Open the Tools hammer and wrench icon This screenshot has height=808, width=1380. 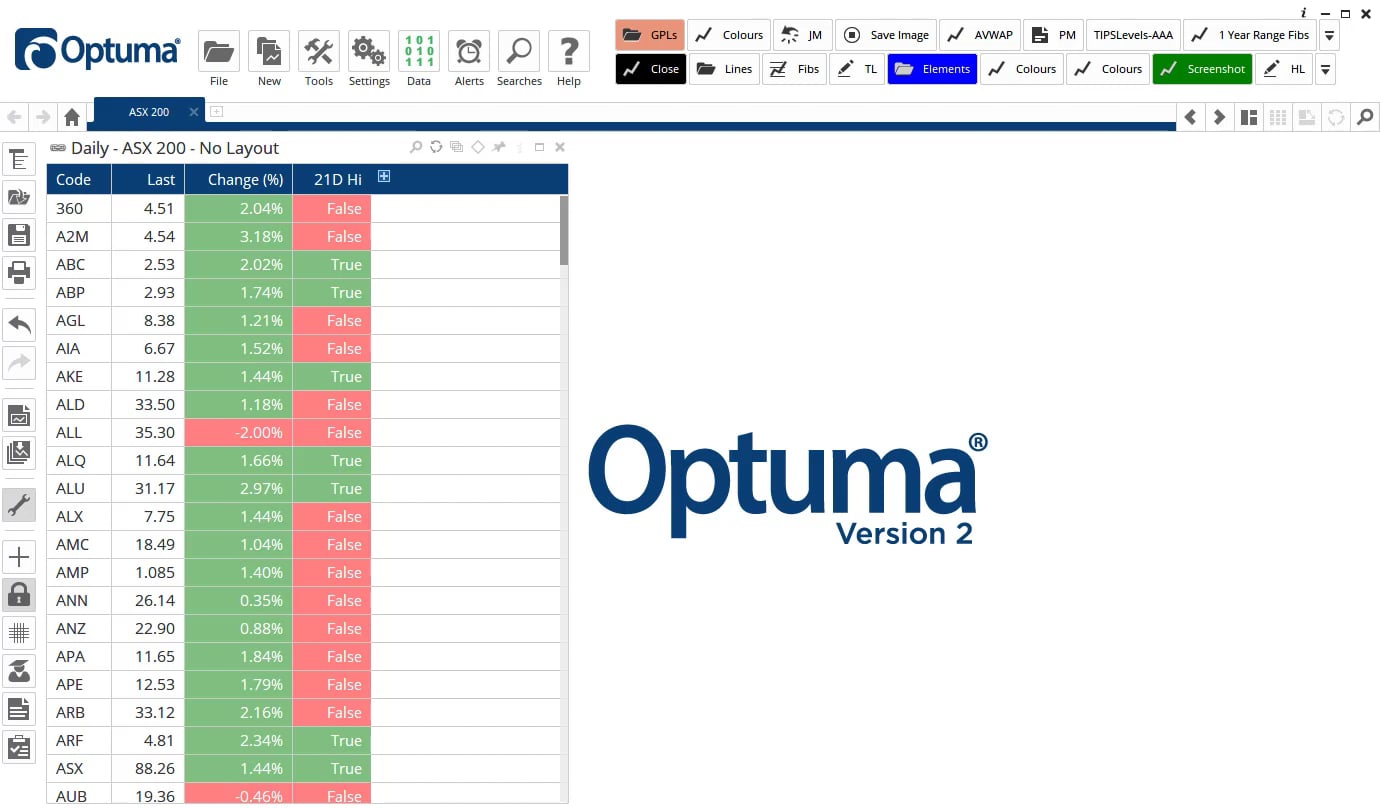tap(318, 51)
